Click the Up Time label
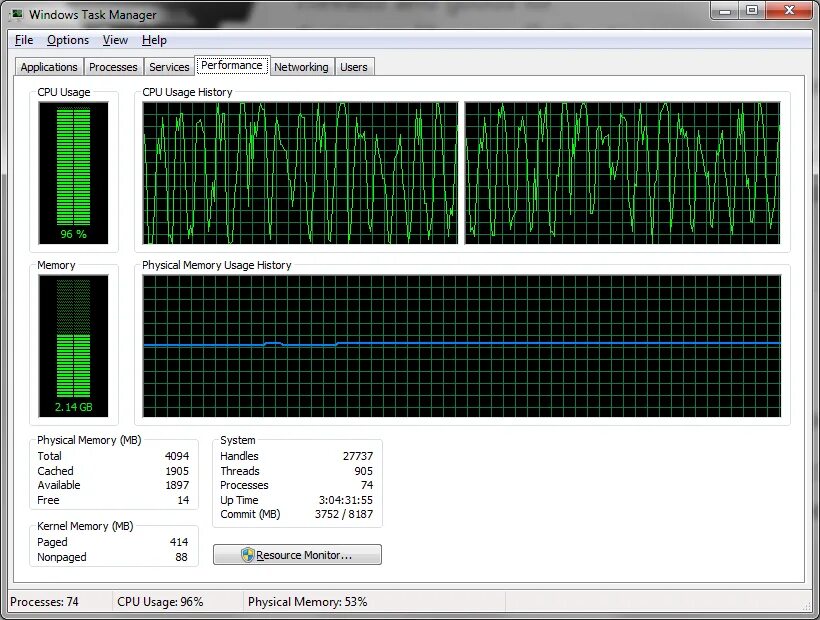 pyautogui.click(x=239, y=500)
